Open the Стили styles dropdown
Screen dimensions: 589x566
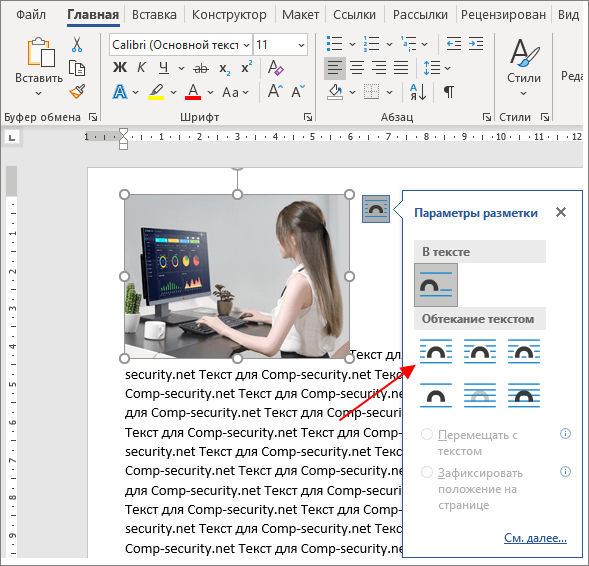(x=524, y=68)
